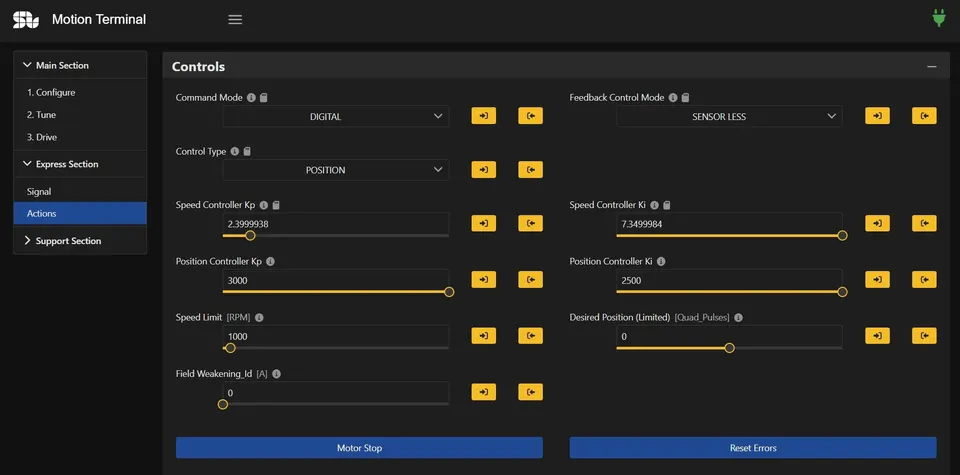Click the left-arrow read icon for Speed Controller Ki
Image resolution: width=960 pixels, height=475 pixels.
coord(924,223)
